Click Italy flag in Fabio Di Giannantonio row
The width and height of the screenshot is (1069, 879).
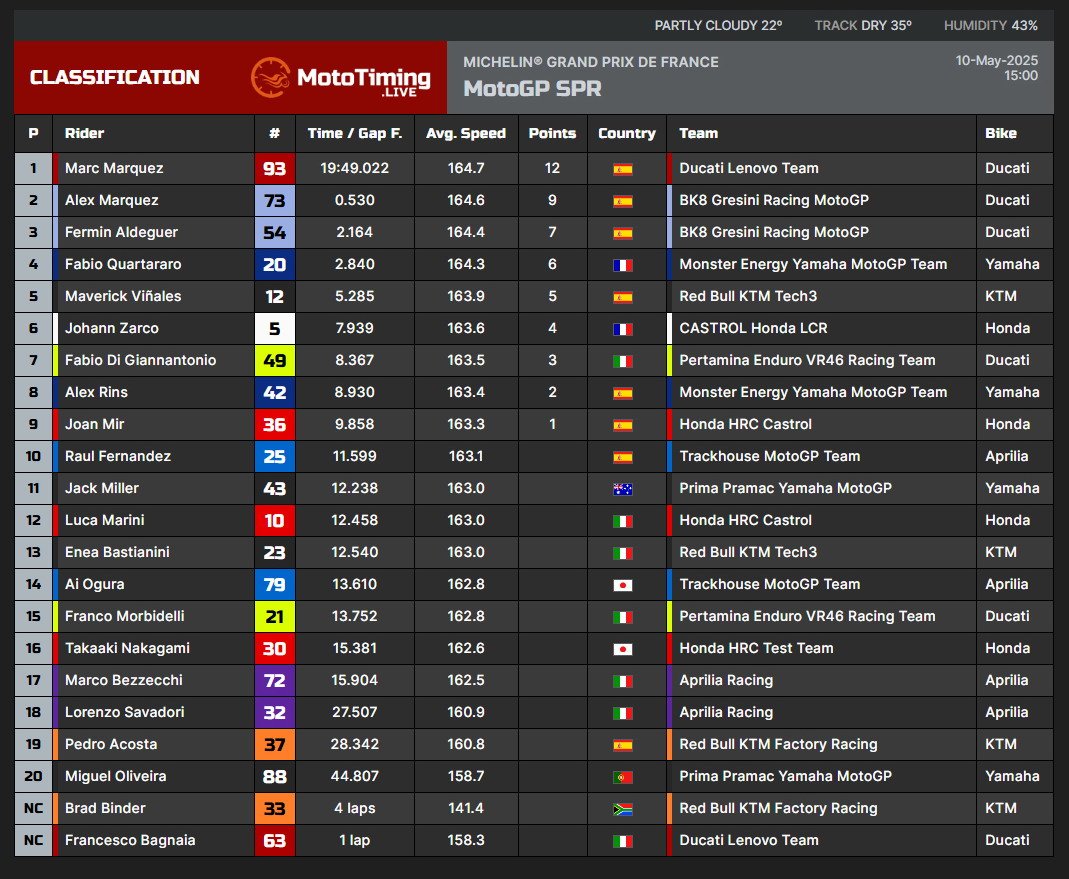(622, 361)
